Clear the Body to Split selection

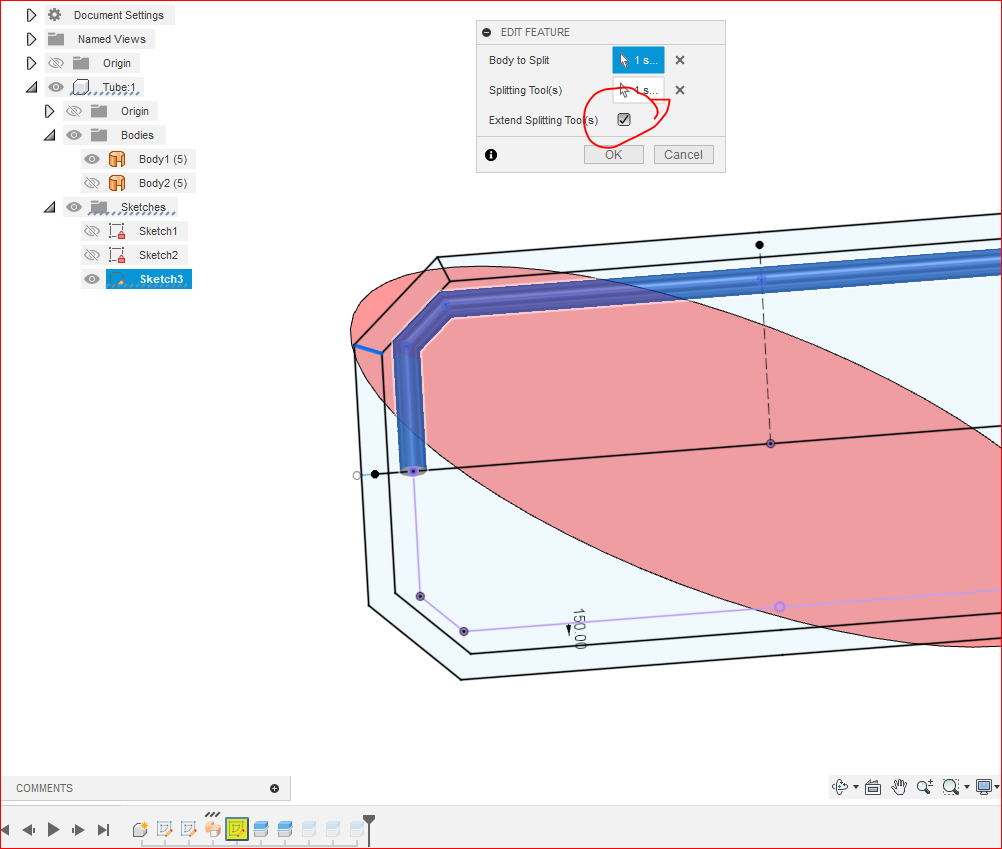tap(680, 60)
